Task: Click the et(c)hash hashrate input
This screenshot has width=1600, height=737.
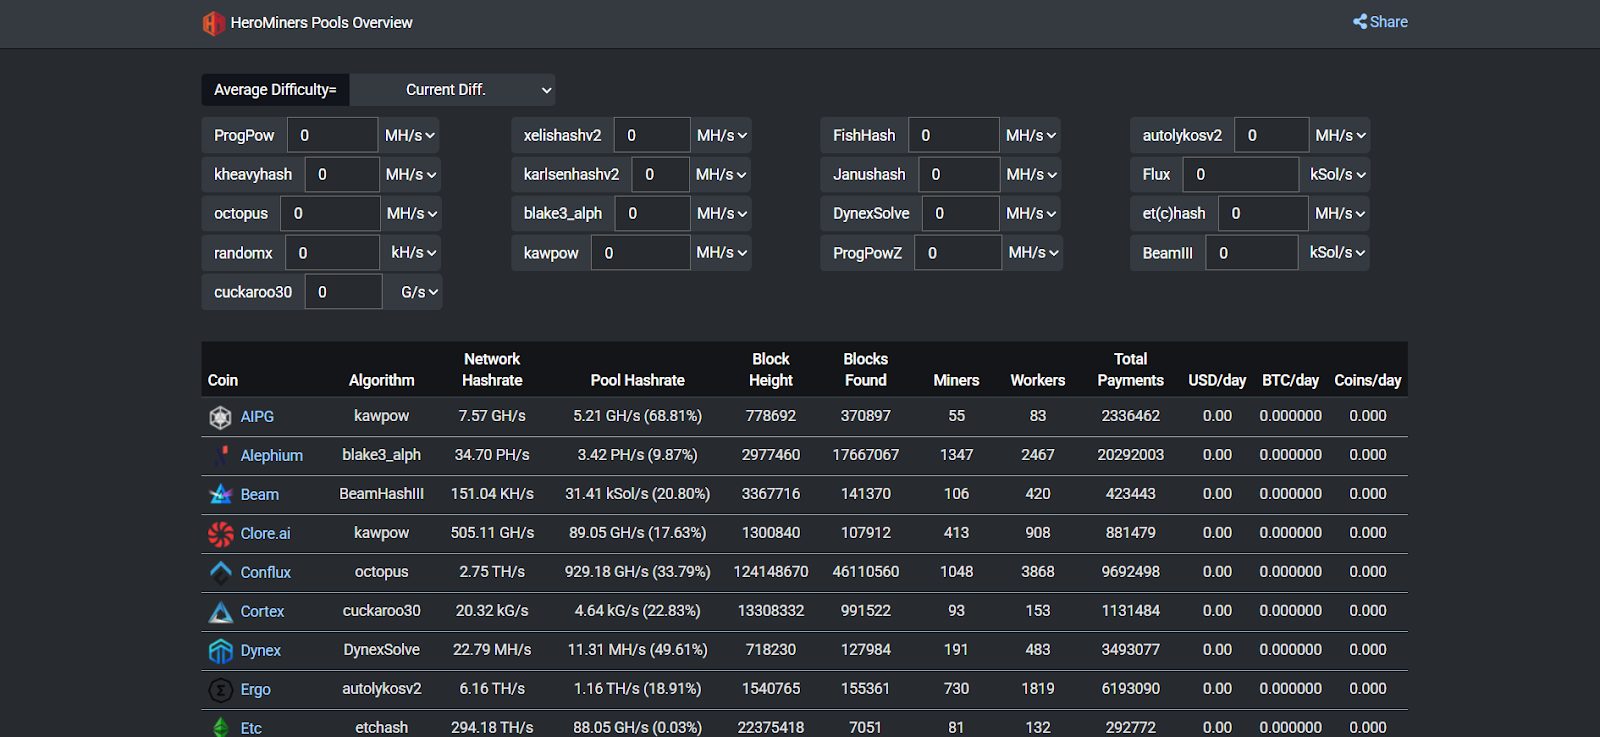Action: 1263,214
